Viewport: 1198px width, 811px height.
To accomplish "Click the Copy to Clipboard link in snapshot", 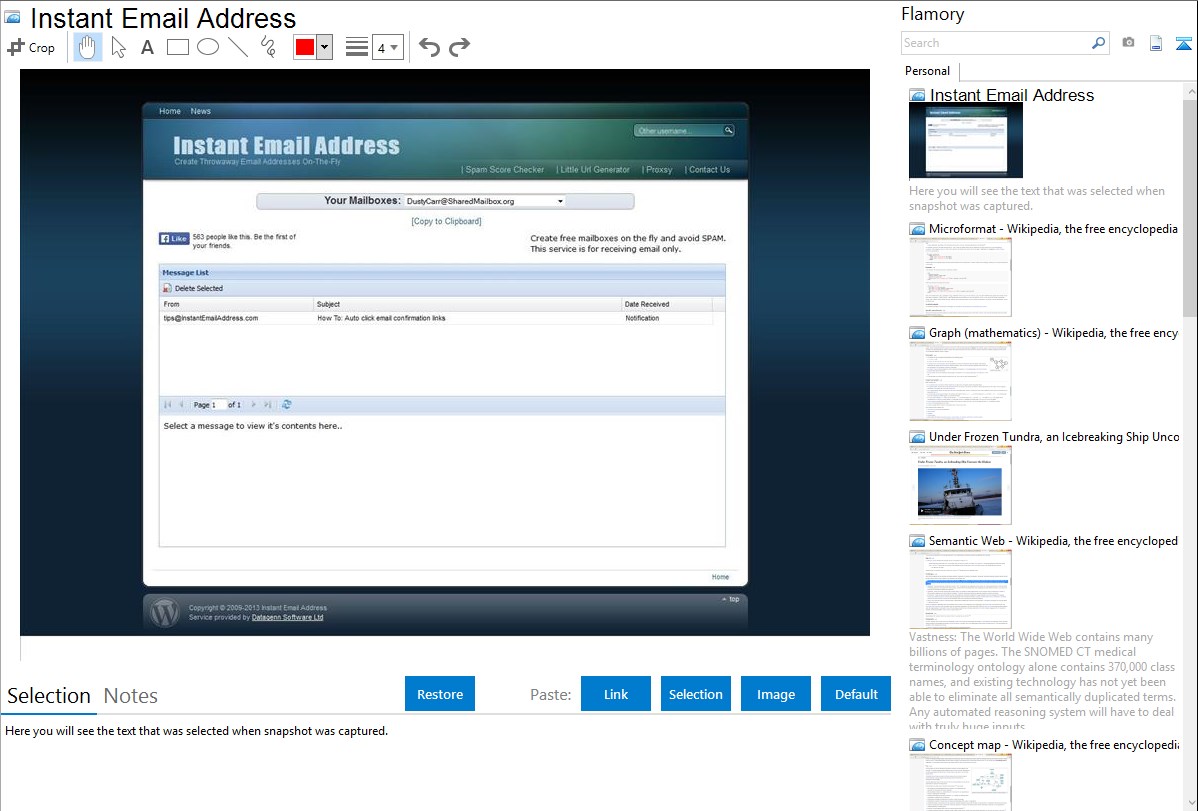I will pyautogui.click(x=446, y=221).
